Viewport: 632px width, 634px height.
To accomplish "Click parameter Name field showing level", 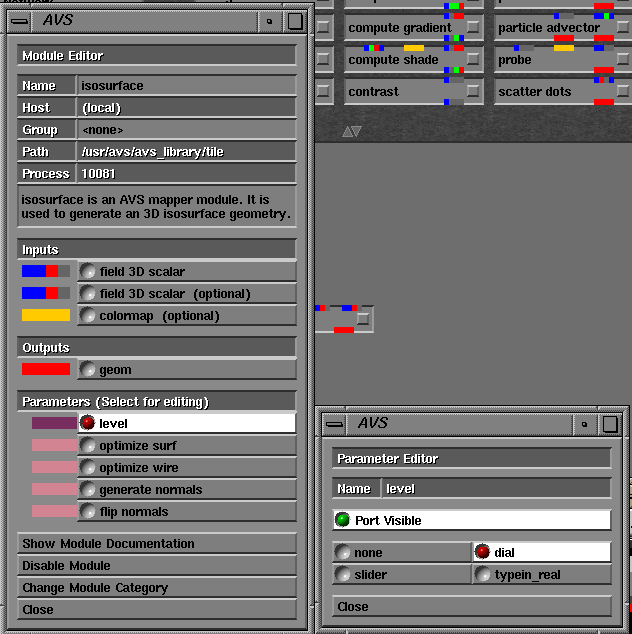I will click(x=496, y=488).
